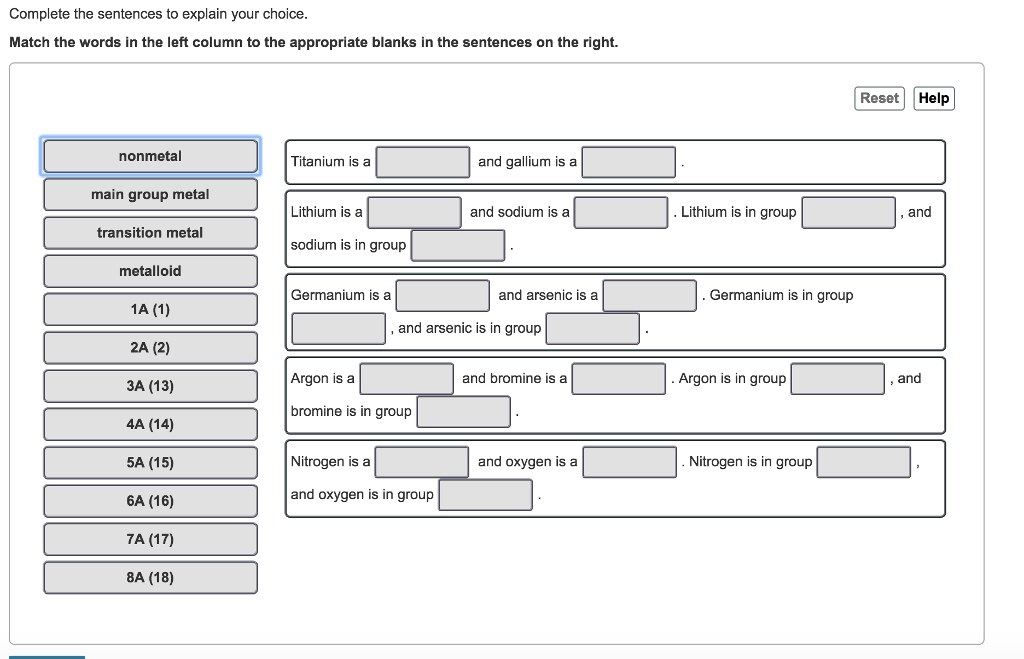Viewport: 1024px width, 659px height.
Task: Select the 8A (18) group tile
Action: (x=150, y=577)
